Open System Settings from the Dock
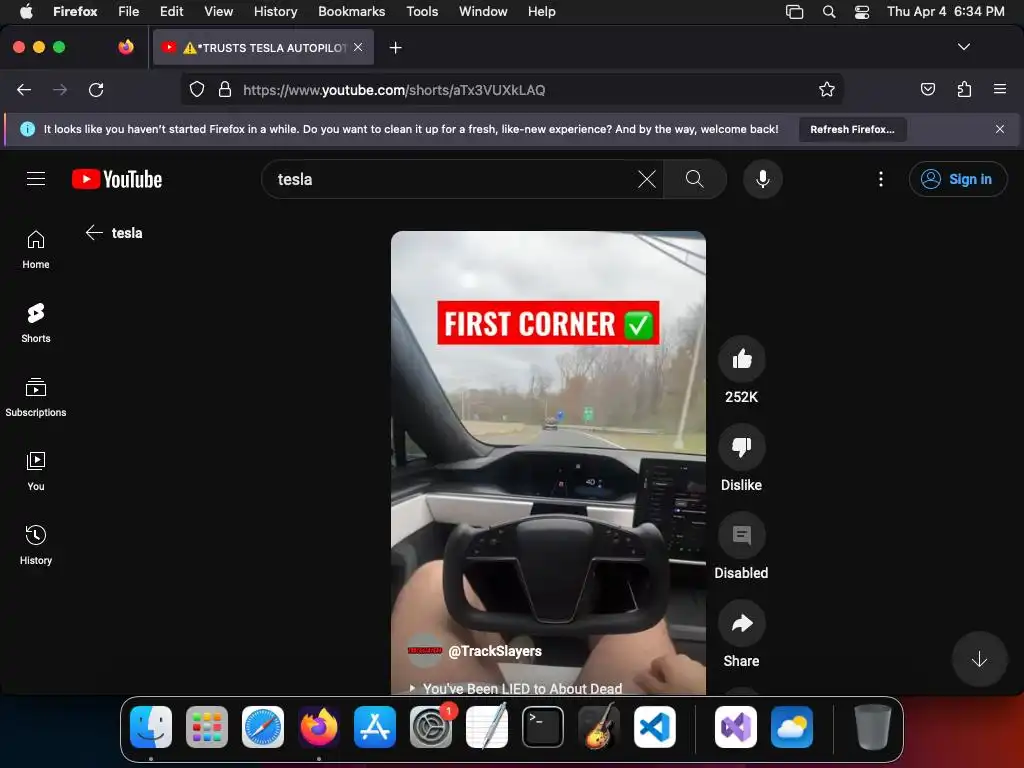 pos(431,727)
